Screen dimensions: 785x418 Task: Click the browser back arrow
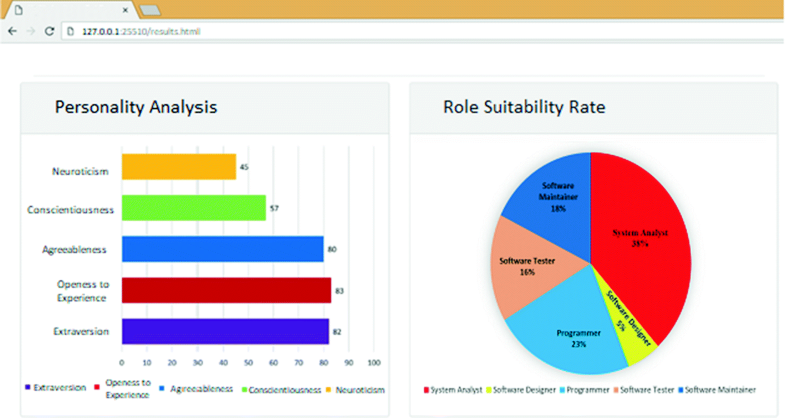click(13, 31)
